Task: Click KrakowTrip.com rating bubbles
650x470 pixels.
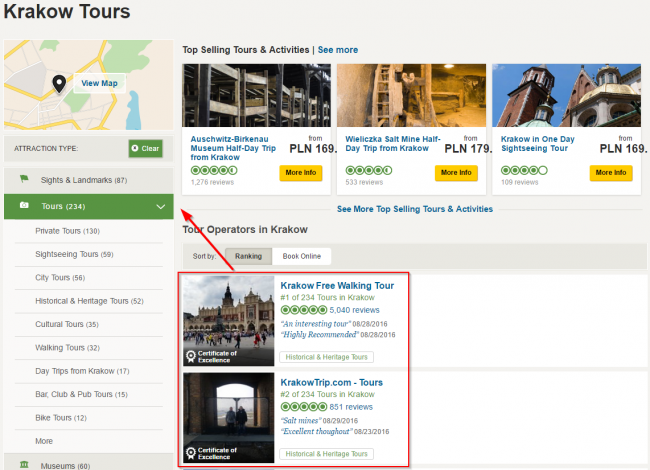Action: 304,407
